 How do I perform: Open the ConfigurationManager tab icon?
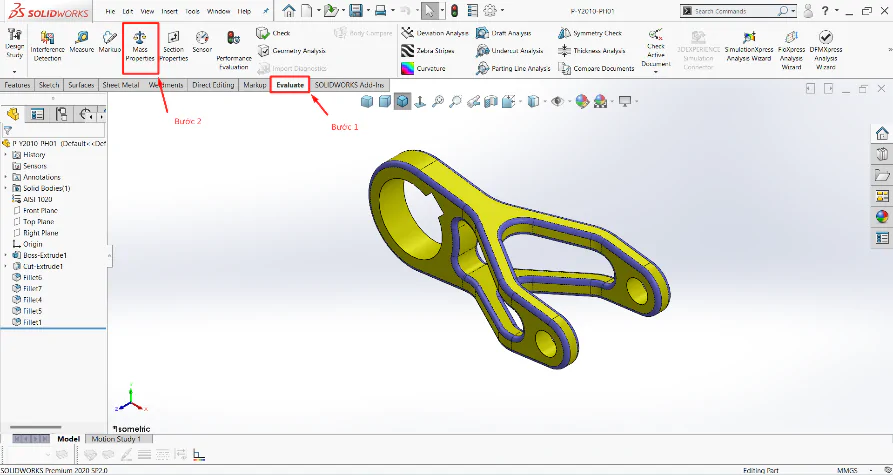click(x=62, y=114)
